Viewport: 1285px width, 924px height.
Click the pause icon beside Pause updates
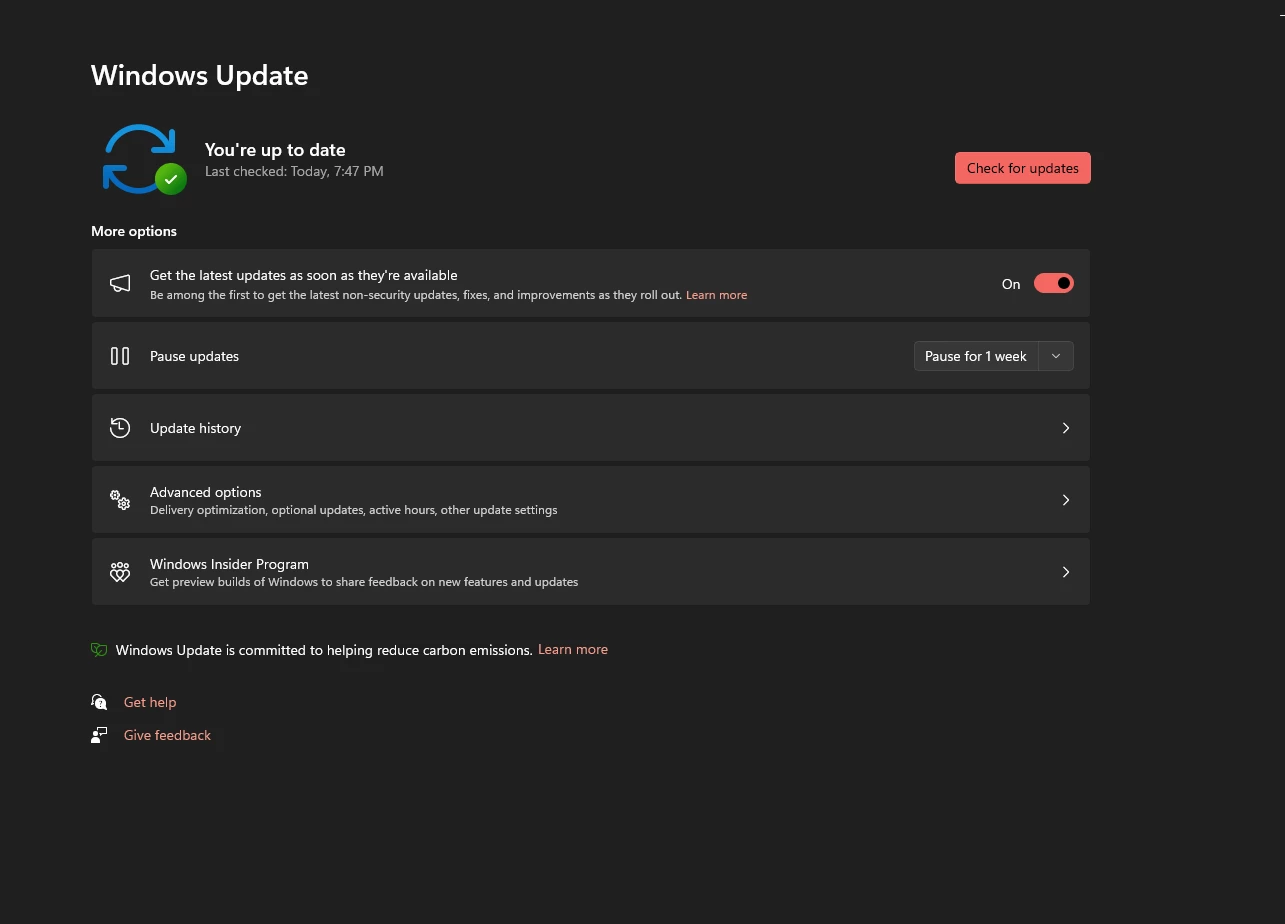pyautogui.click(x=120, y=356)
